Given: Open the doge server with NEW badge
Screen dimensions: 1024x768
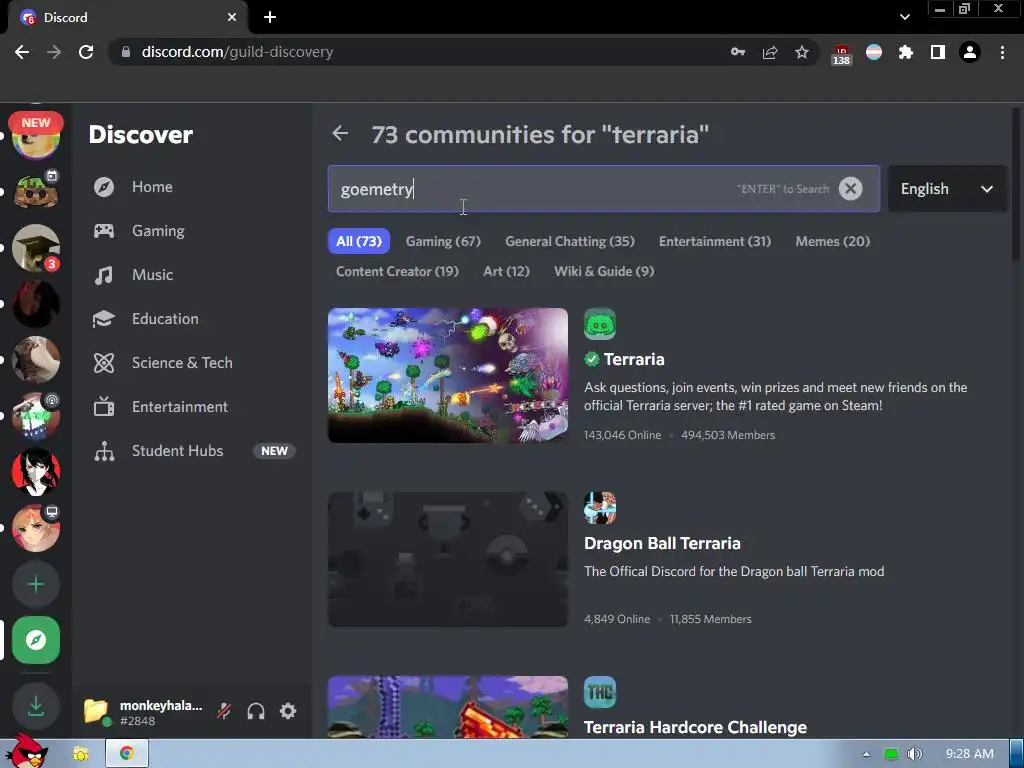Looking at the screenshot, I should (x=36, y=135).
